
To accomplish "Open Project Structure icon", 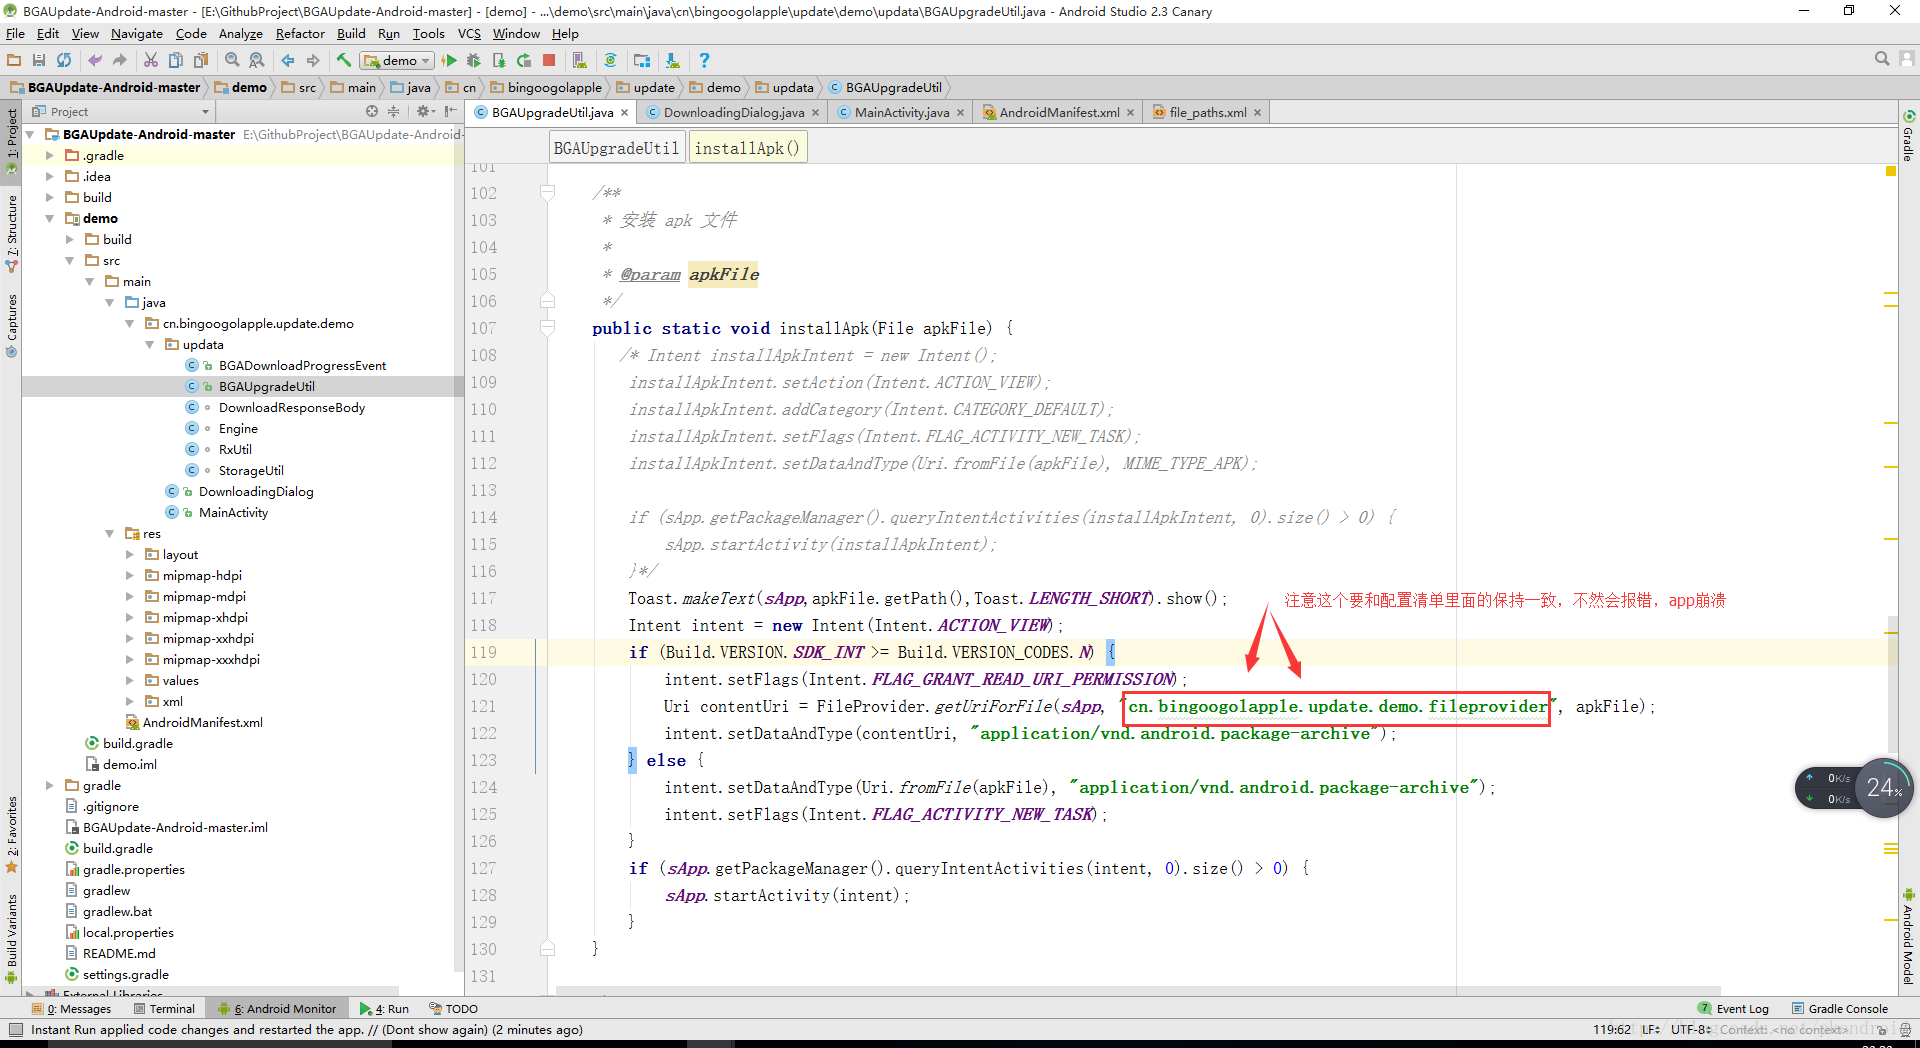I will click(x=642, y=61).
